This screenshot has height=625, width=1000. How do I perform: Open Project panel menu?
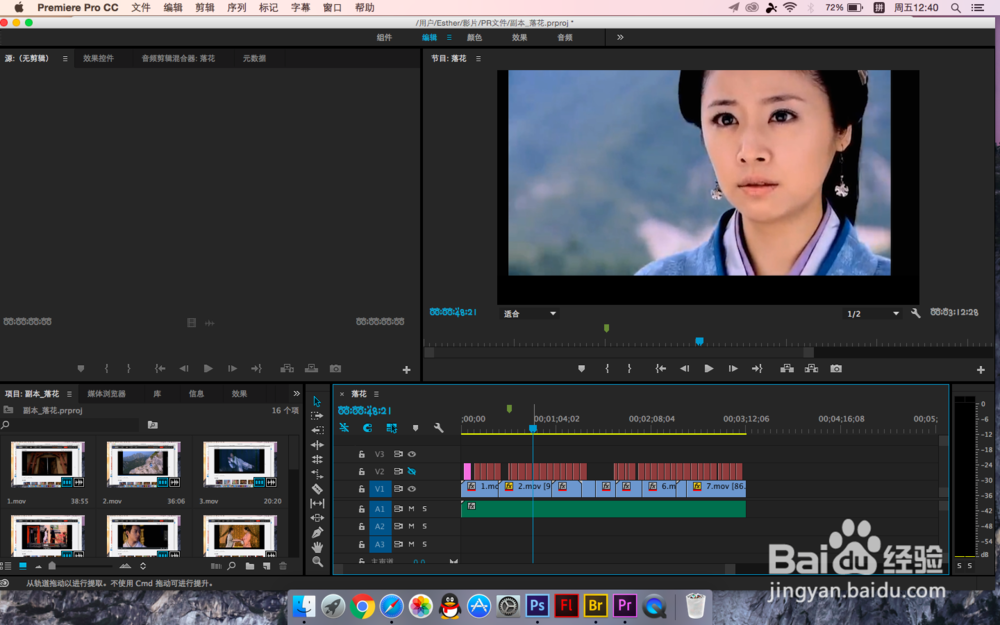[70, 394]
